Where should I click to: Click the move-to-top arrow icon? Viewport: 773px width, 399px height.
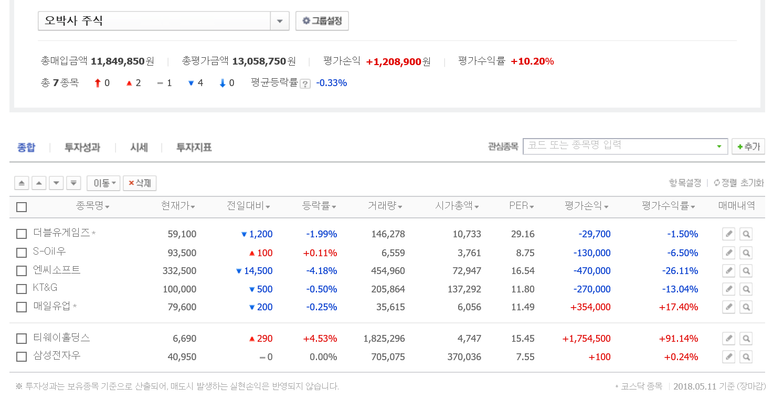coord(21,183)
